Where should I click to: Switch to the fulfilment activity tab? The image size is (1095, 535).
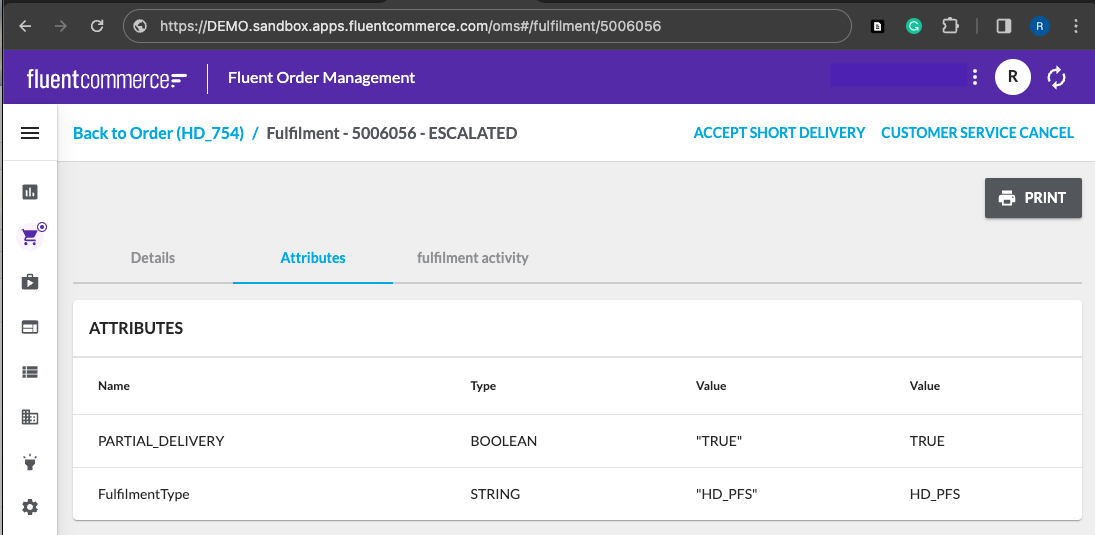coord(472,258)
